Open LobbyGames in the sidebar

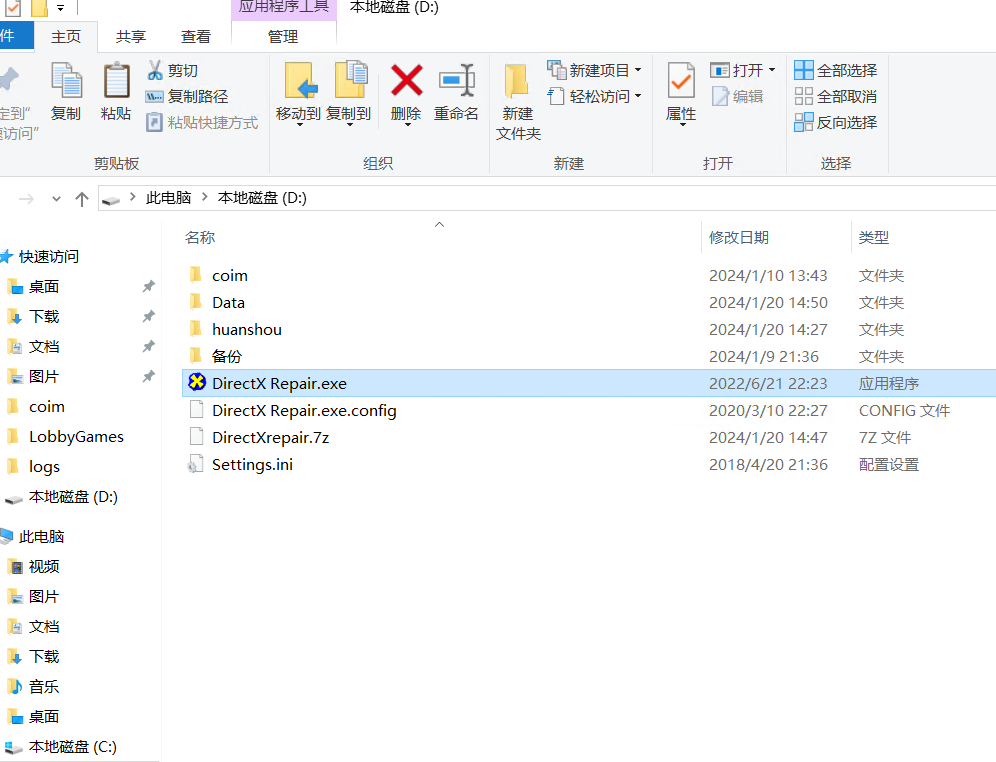(66, 437)
